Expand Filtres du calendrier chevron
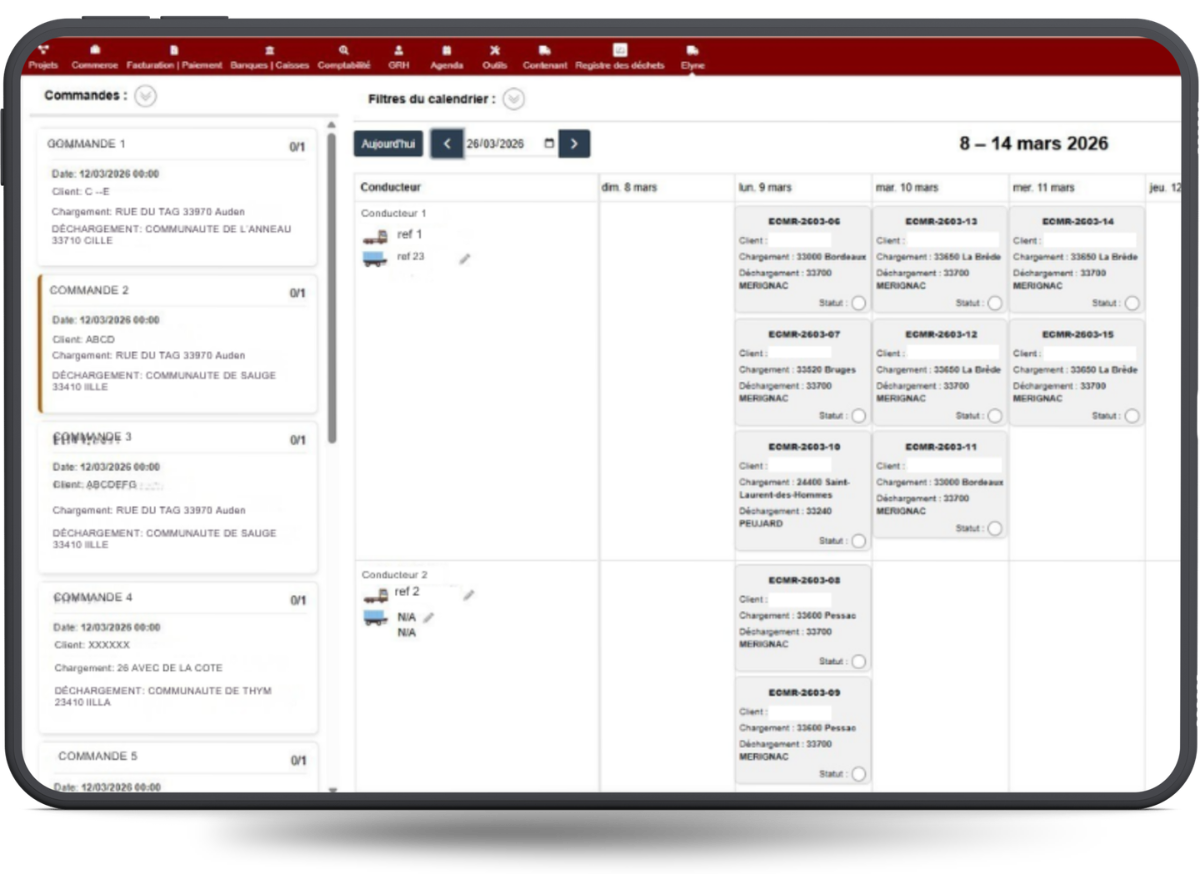 513,99
